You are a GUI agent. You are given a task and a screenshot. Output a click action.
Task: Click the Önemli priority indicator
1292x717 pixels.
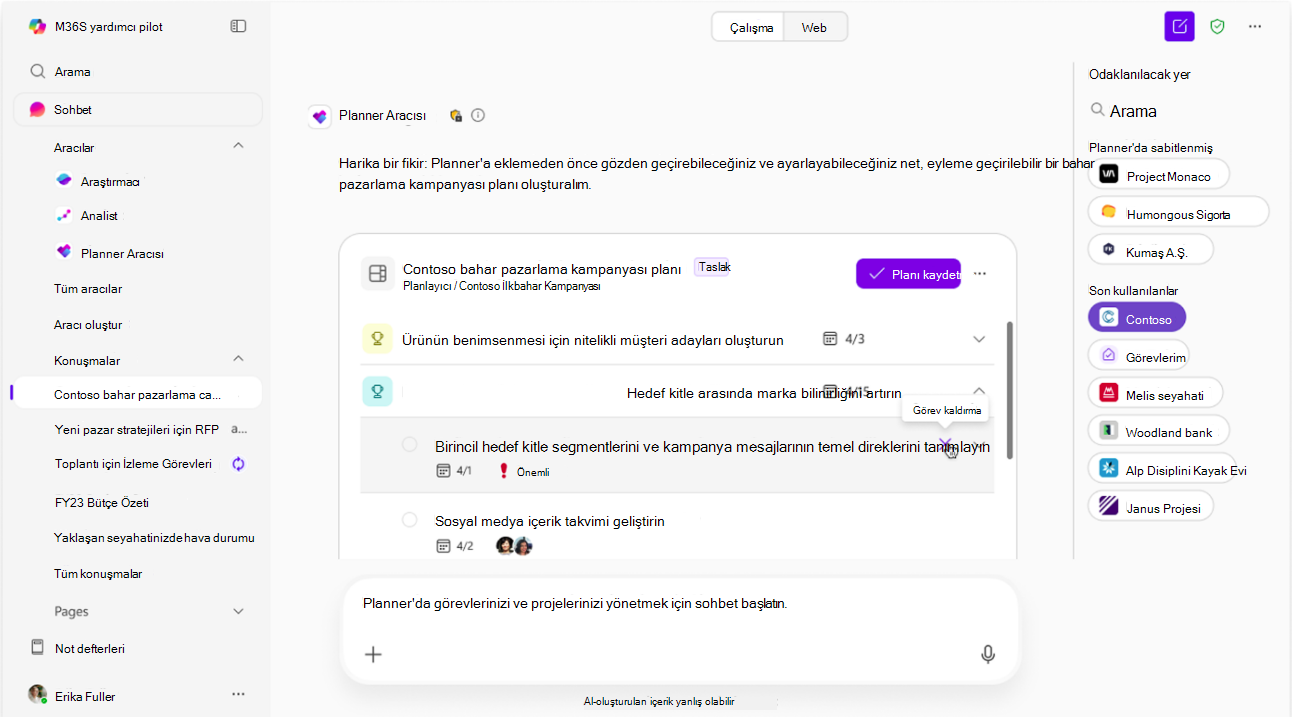[523, 471]
